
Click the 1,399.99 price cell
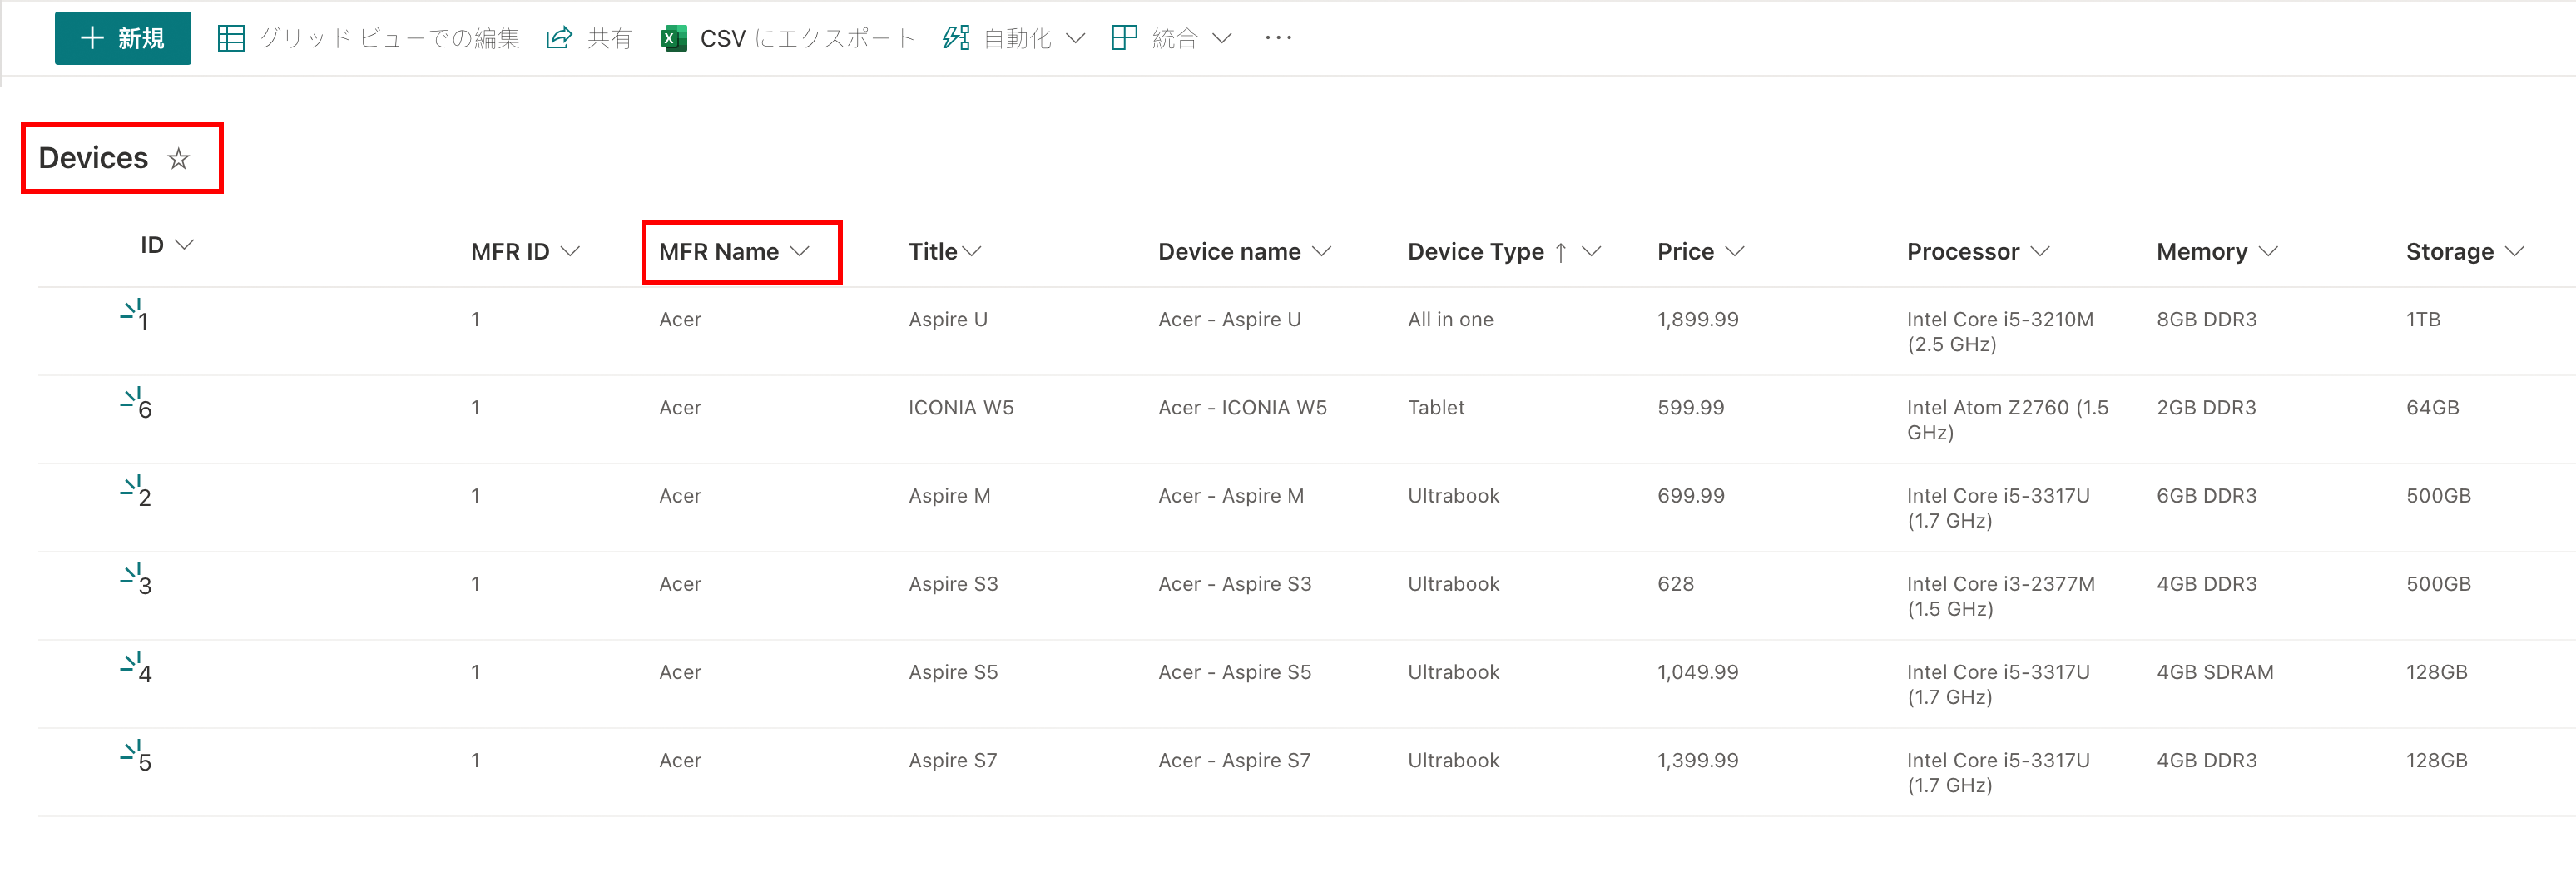pyautogui.click(x=1698, y=759)
